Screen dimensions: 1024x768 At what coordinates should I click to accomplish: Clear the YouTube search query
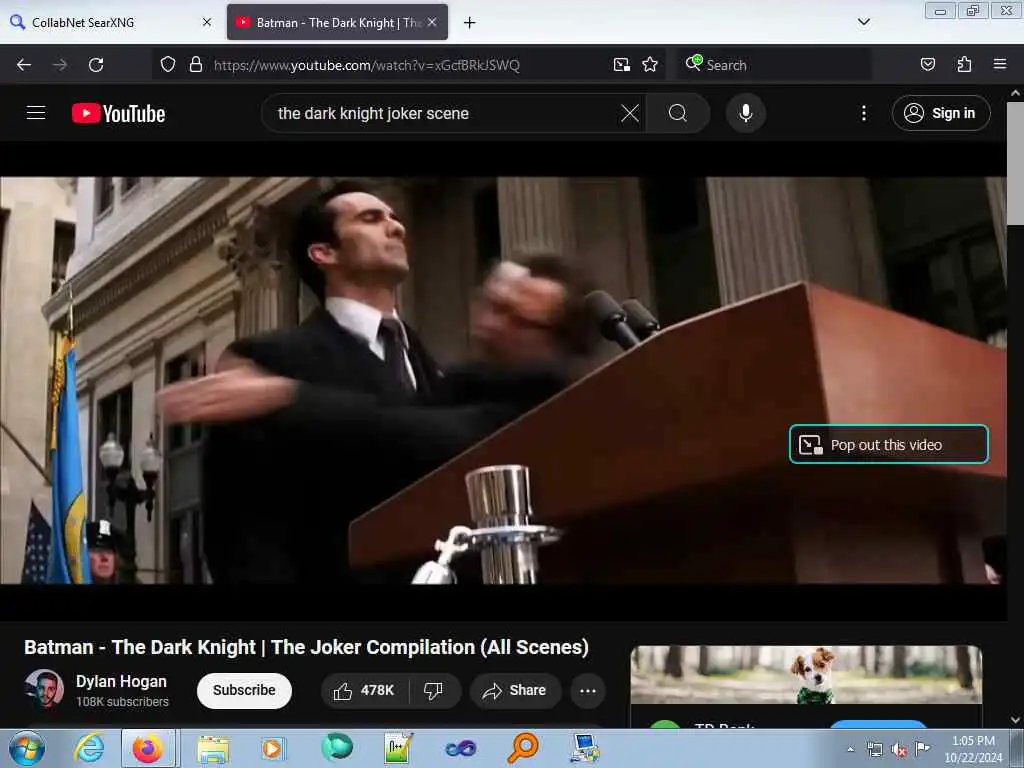[630, 114]
